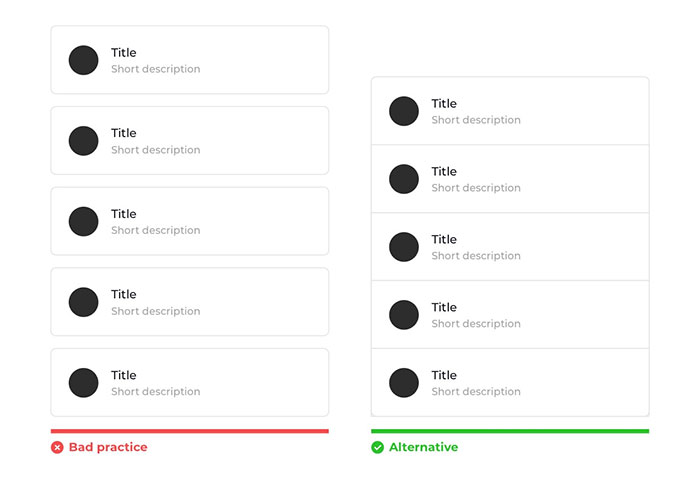Click the green bar under the right list
Image resolution: width=700 pixels, height=480 pixels.
(x=510, y=431)
